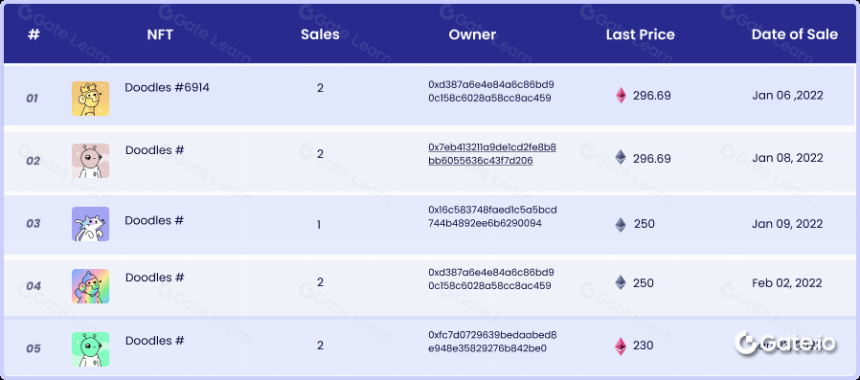The width and height of the screenshot is (860, 380).
Task: Click the gray Ethereum icon in row 02
Action: [x=620, y=158]
